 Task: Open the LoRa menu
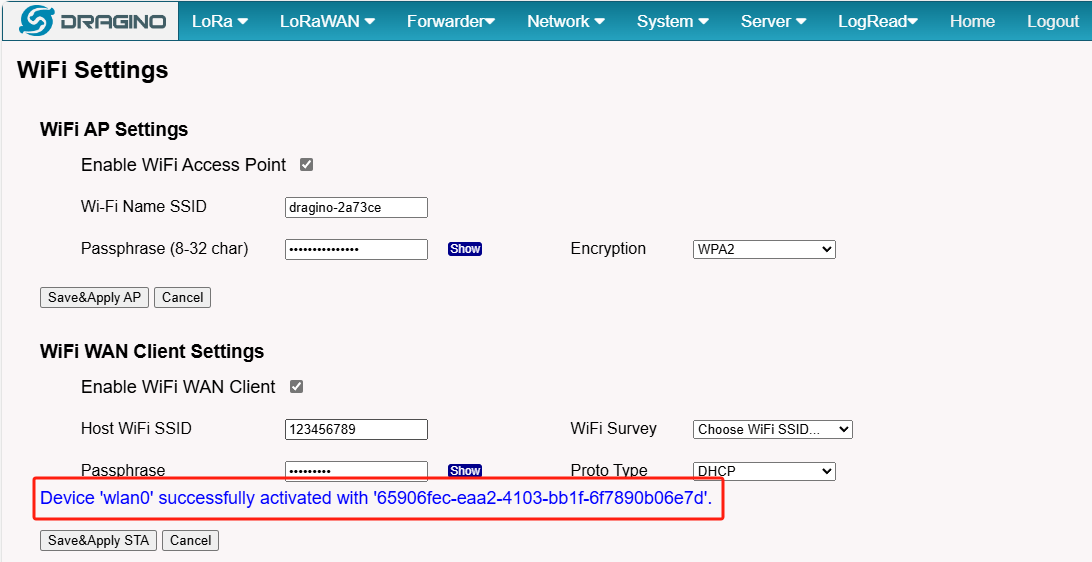coord(220,22)
